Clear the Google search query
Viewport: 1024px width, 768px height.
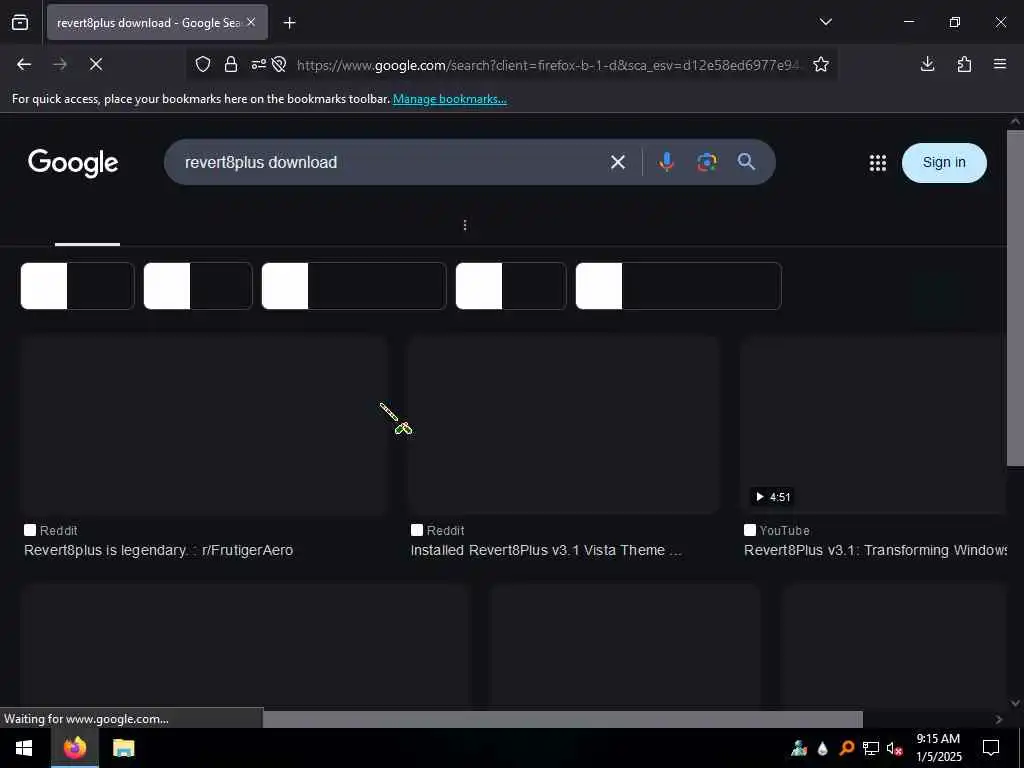(618, 162)
